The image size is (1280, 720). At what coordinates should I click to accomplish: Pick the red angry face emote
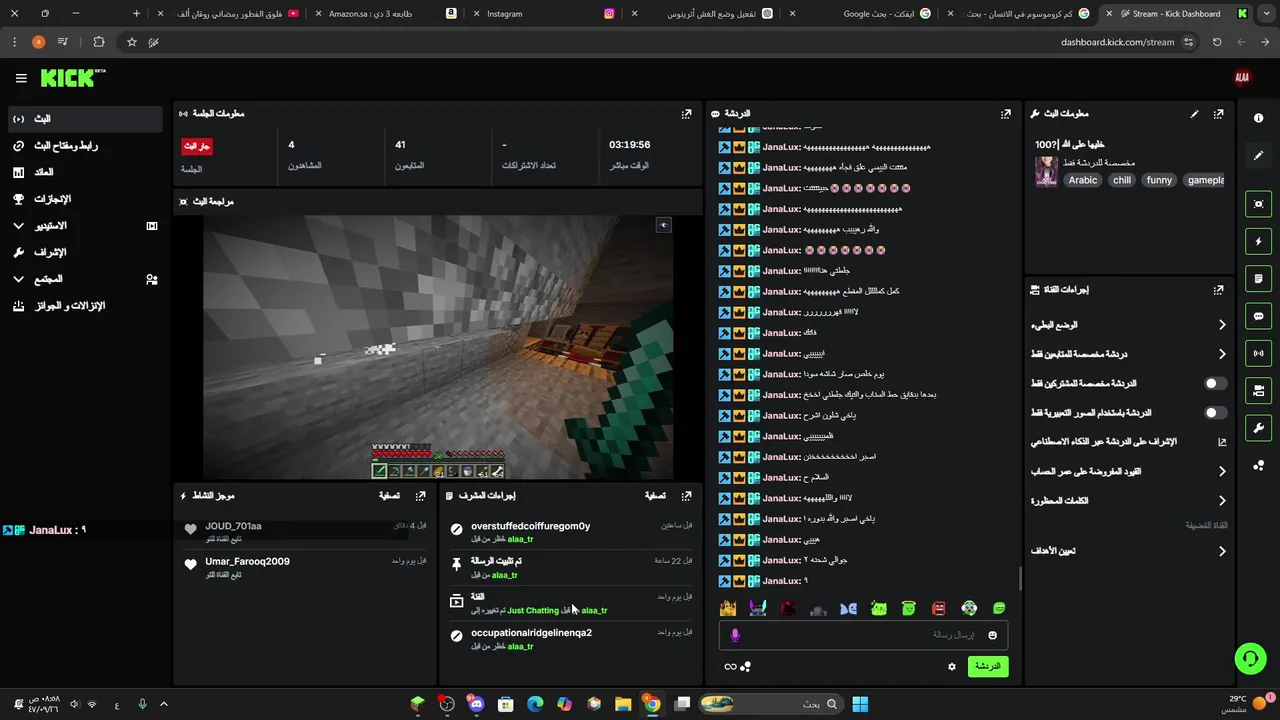tap(939, 608)
